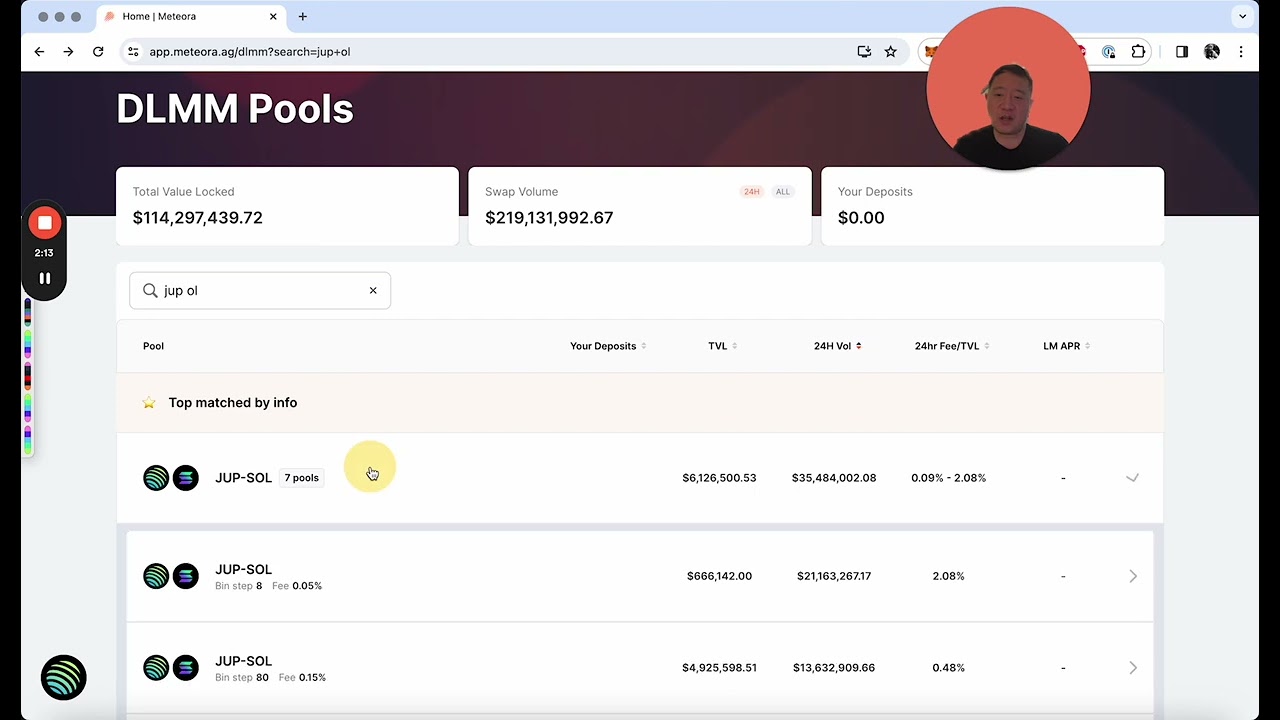Sort by LM APR column
Screen dimensions: 1280x720
1067,346
